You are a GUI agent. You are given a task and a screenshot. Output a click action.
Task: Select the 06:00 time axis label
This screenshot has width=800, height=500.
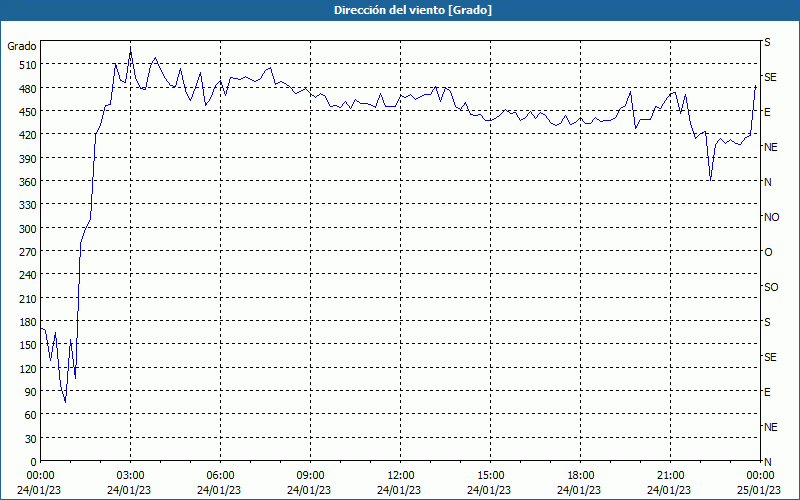pyautogui.click(x=220, y=476)
